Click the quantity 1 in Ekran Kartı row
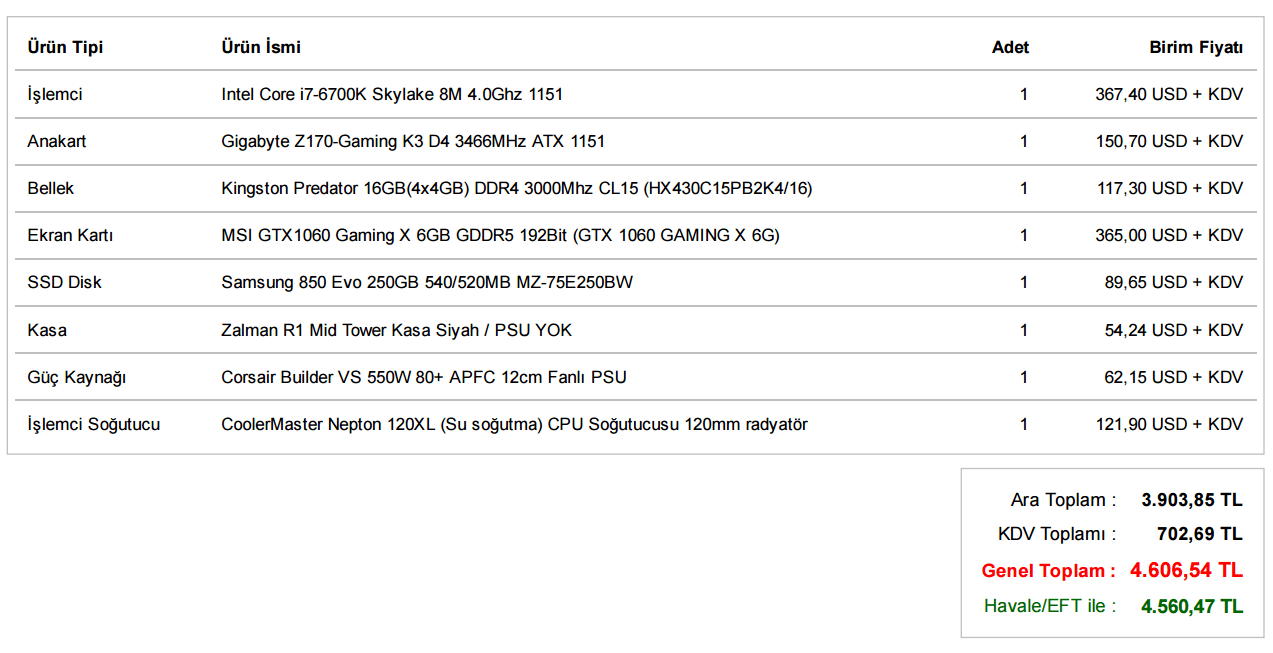1273x653 pixels. (x=1024, y=235)
